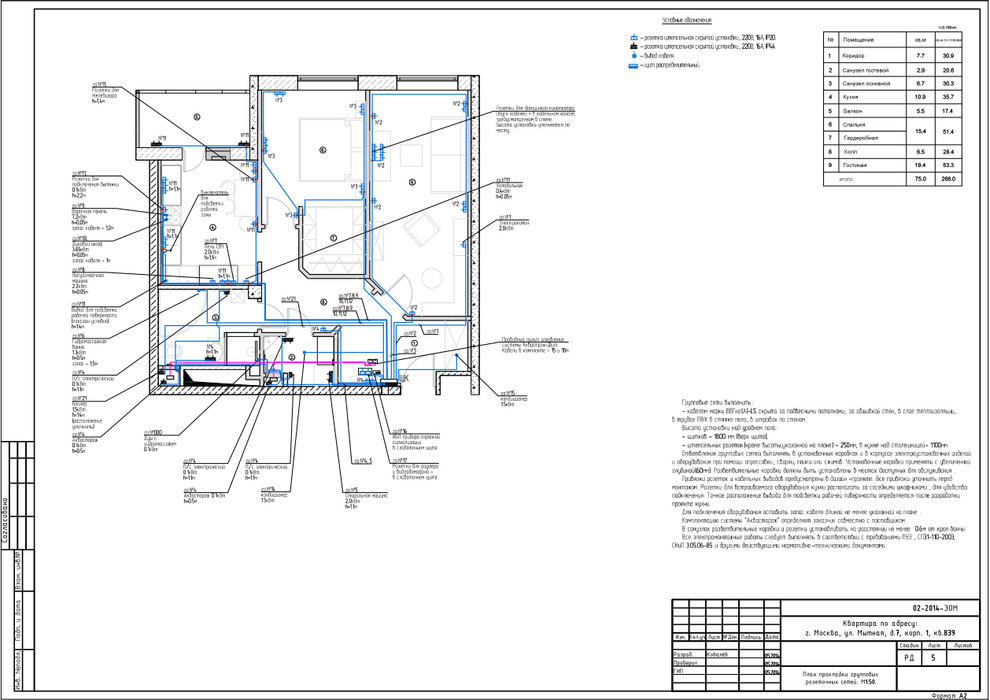Click the total area value 75.0

point(921,178)
